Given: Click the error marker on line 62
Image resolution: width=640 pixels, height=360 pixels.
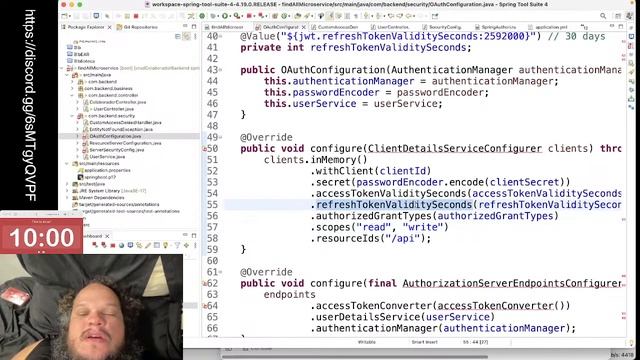Looking at the screenshot, I should 205,284.
